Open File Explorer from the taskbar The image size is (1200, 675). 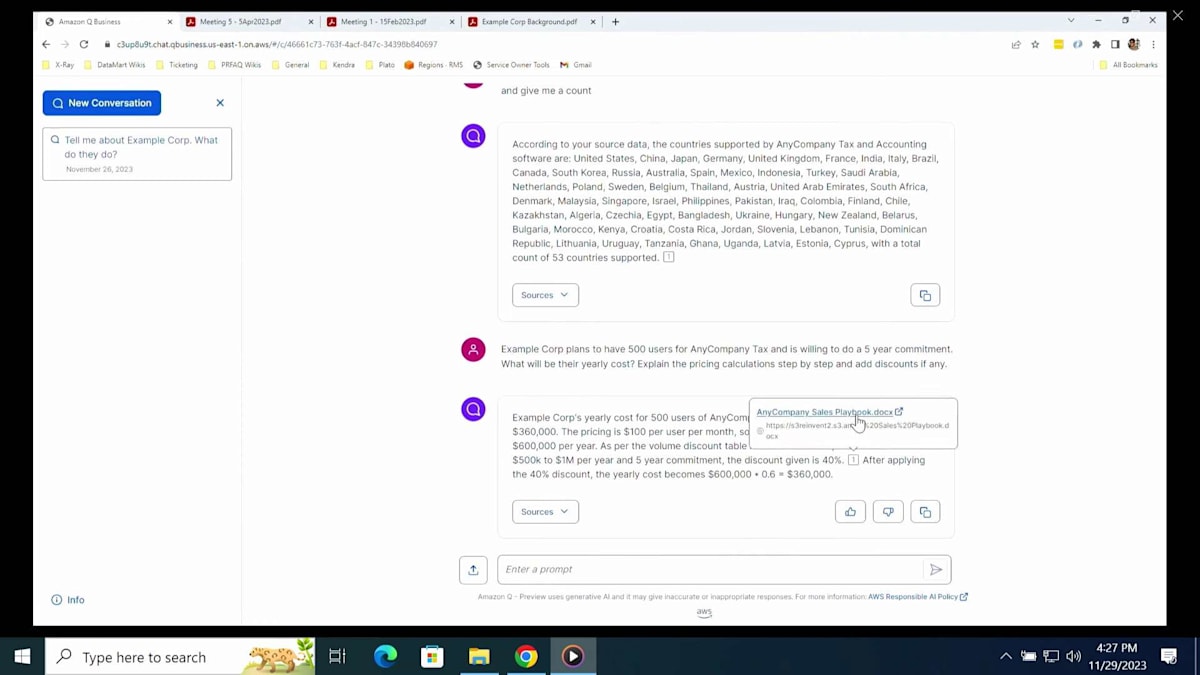point(479,657)
